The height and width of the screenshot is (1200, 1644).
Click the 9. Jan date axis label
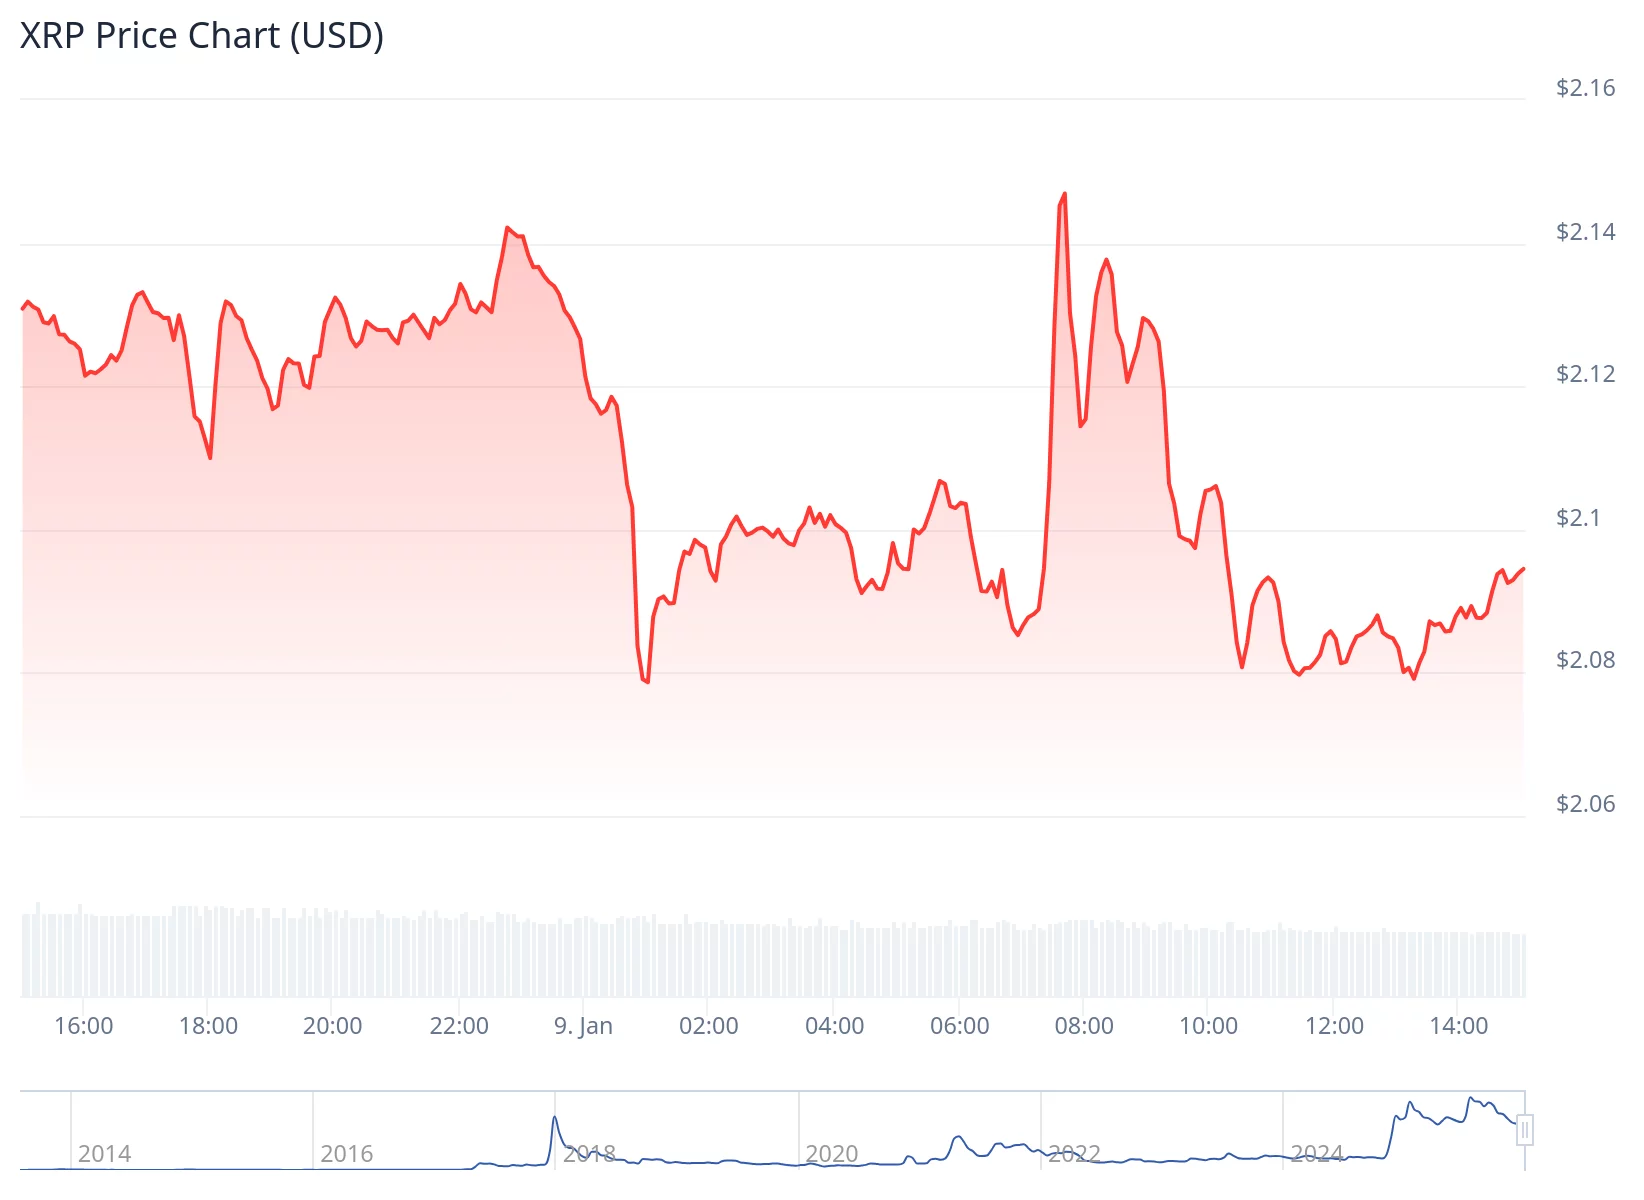[583, 1026]
